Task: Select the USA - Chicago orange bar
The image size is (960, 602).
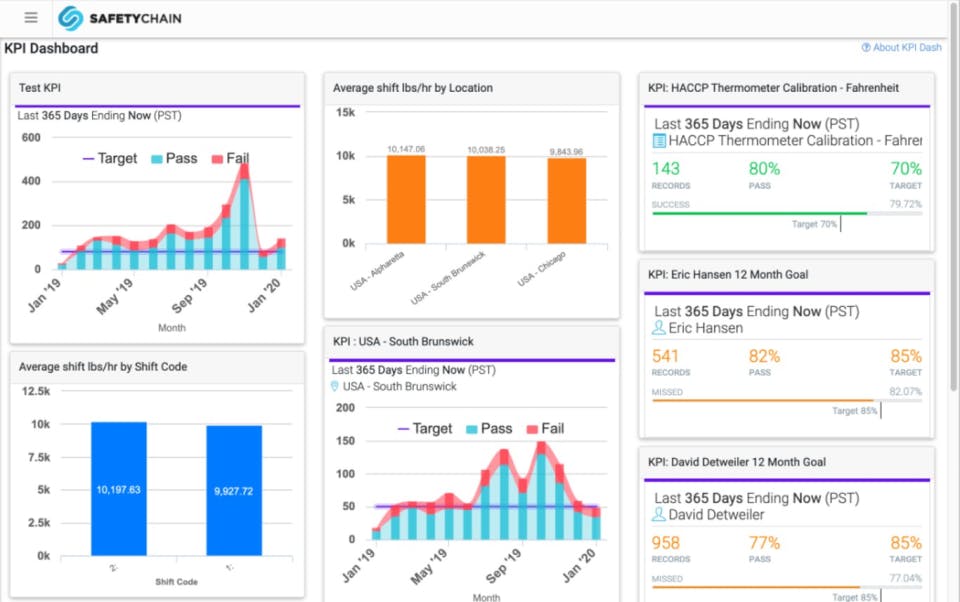Action: click(x=566, y=201)
